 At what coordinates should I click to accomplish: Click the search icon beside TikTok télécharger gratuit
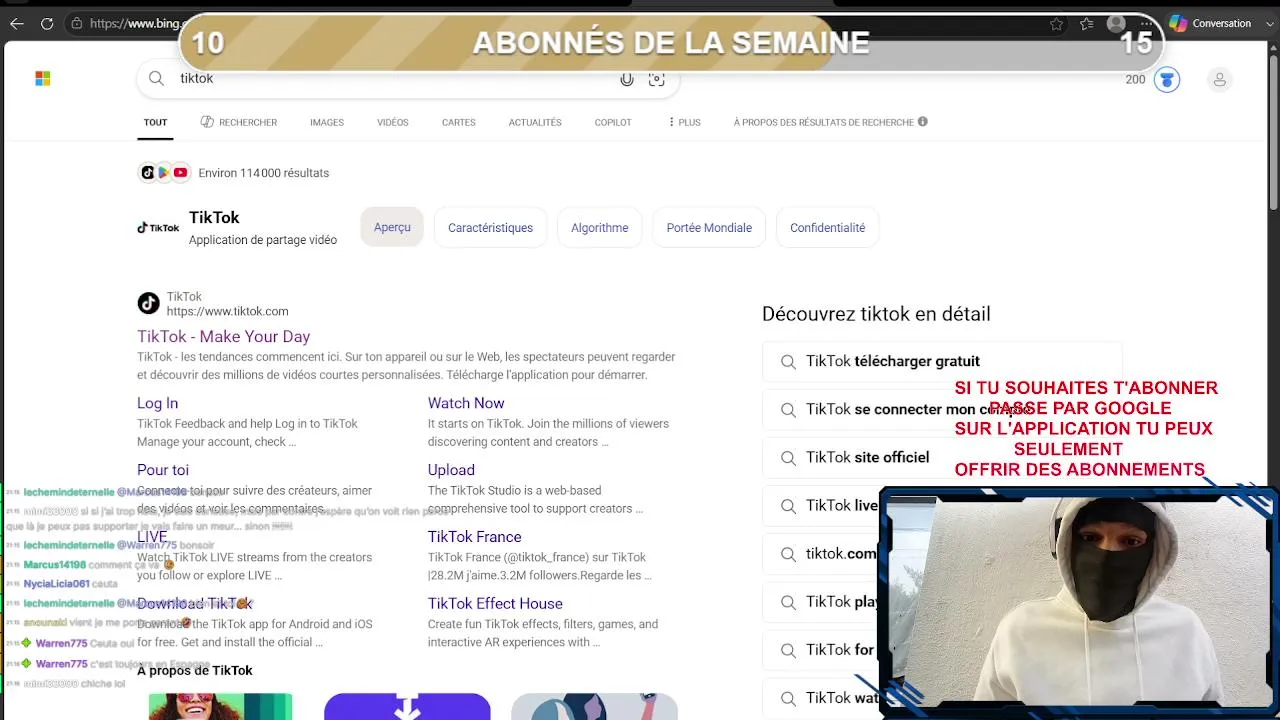click(x=788, y=362)
